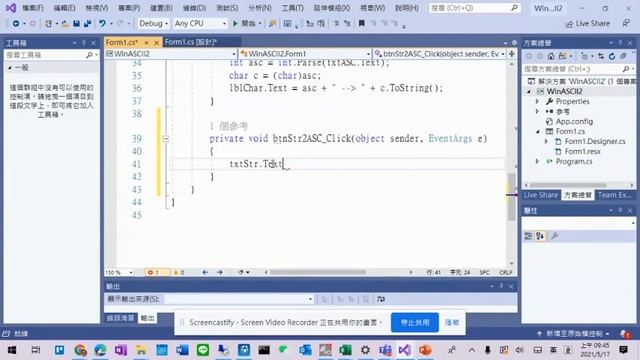The image size is (640, 360).
Task: Click the categorized view icon in Properties panel
Action: pos(529,236)
